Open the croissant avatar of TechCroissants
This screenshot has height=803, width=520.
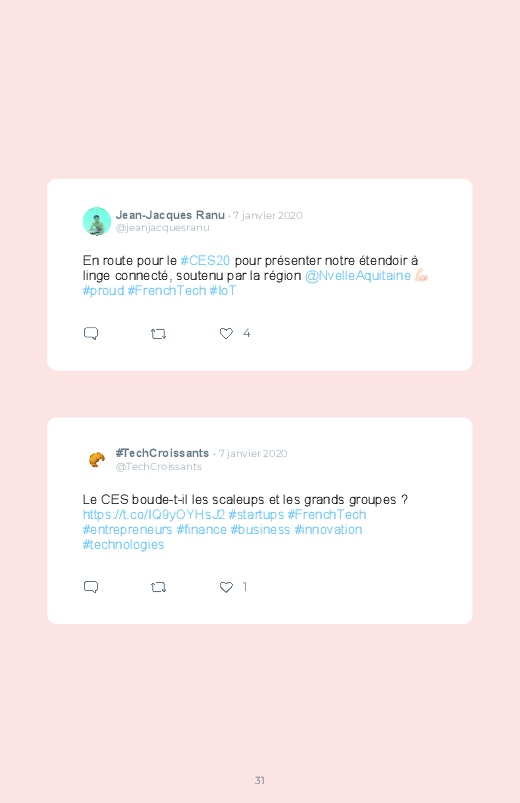[97, 459]
